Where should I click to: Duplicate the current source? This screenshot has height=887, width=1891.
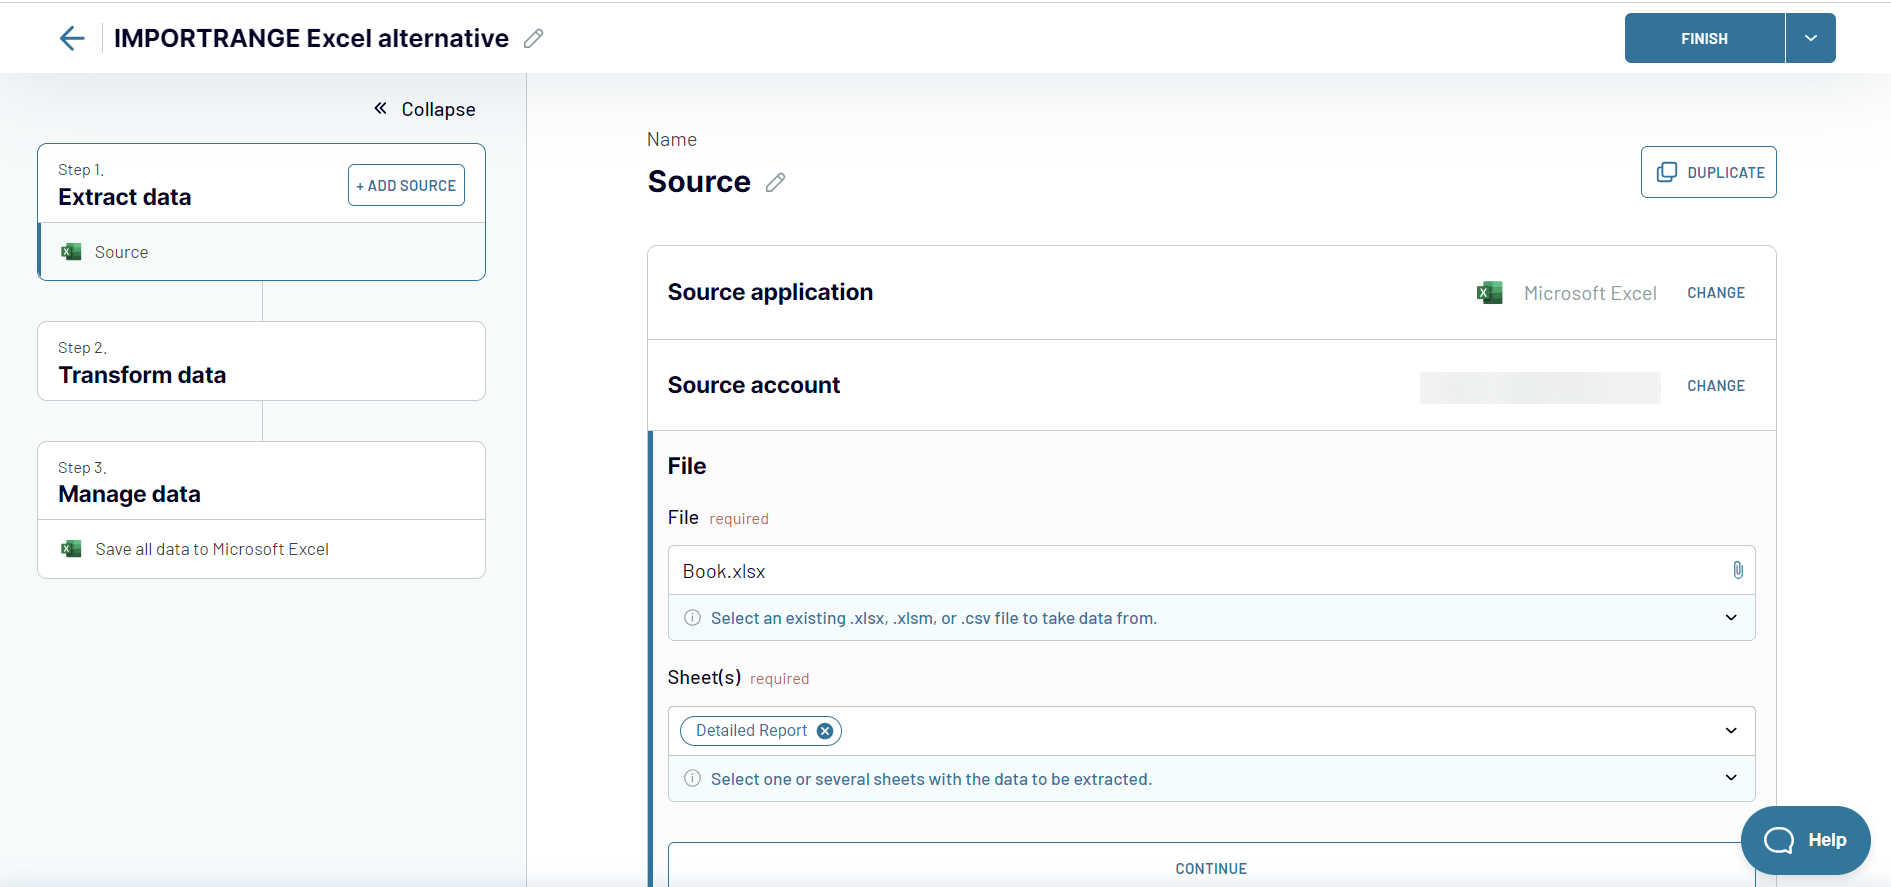[1708, 172]
